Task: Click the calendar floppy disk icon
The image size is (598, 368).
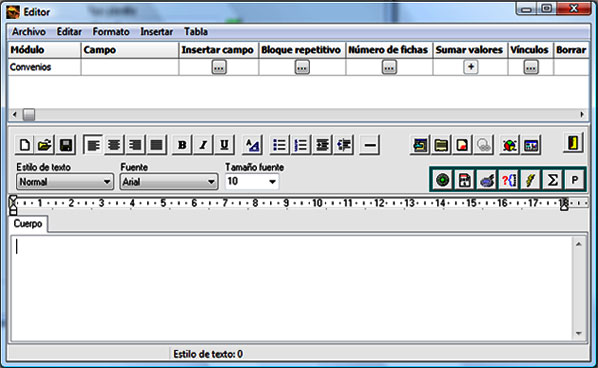Action: [x=465, y=180]
